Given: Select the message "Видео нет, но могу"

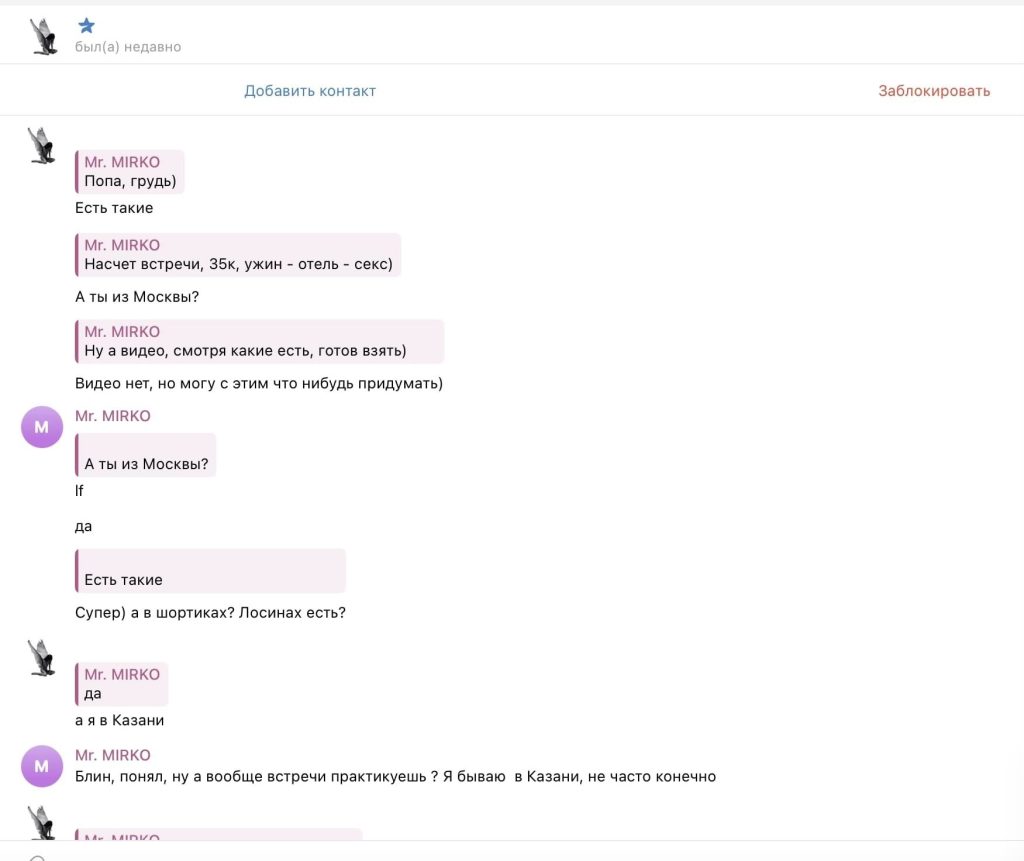Looking at the screenshot, I should [259, 383].
